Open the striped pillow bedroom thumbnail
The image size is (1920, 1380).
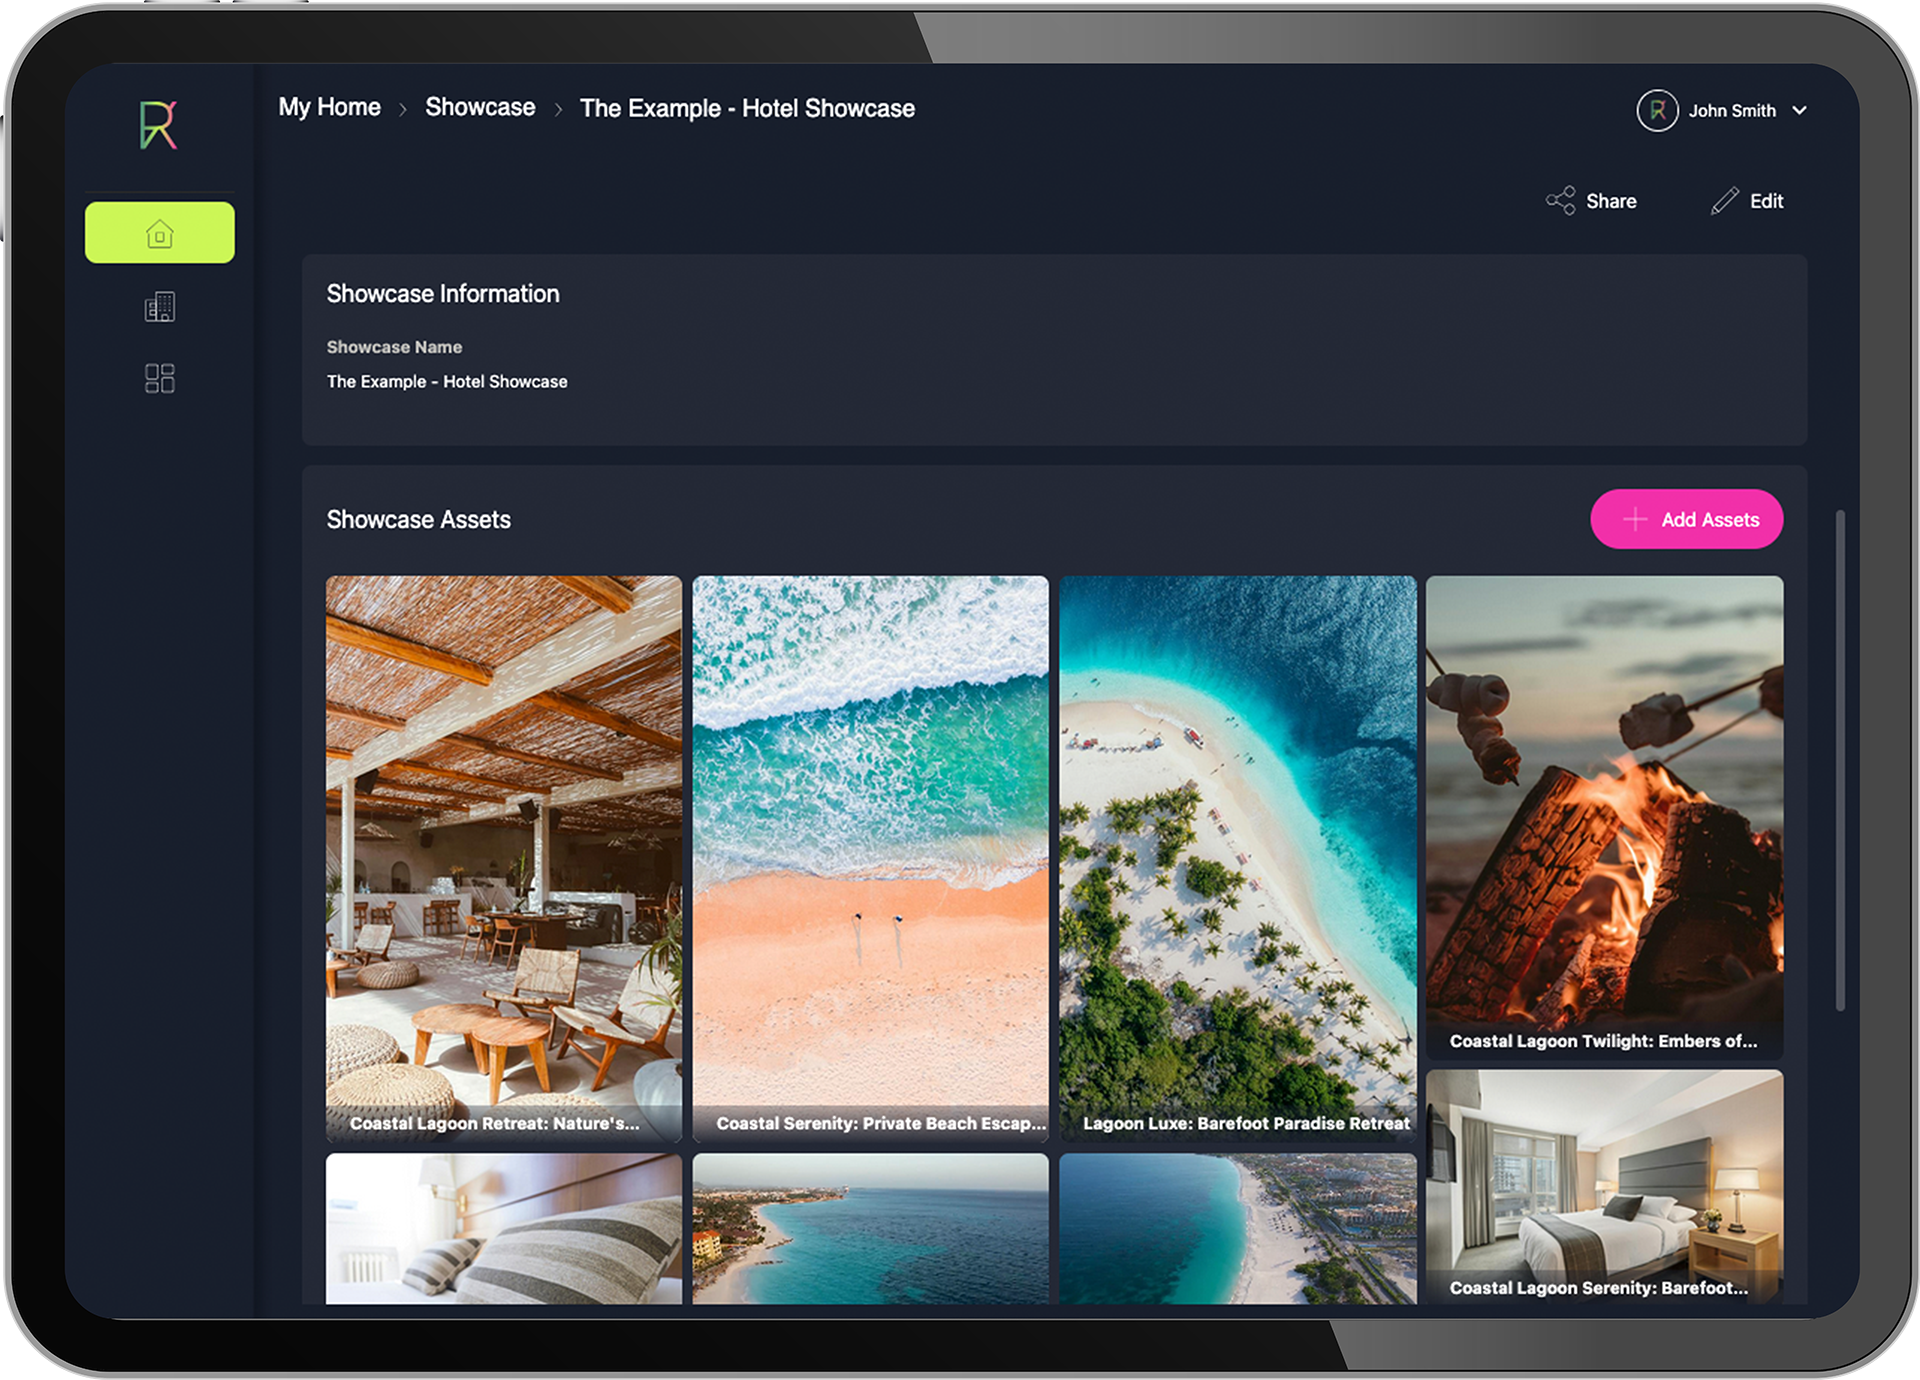(503, 1228)
